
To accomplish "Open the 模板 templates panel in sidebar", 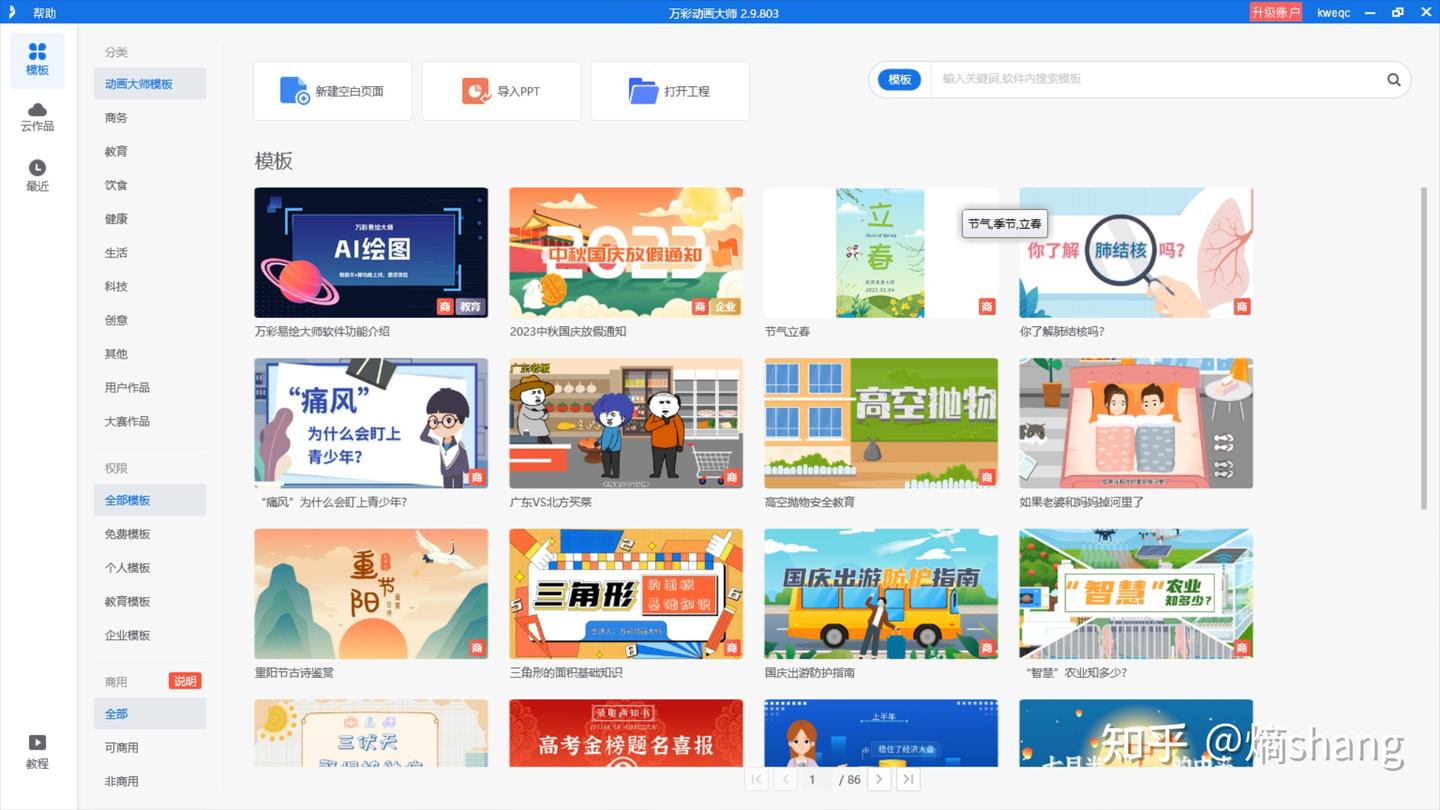I will tap(37, 60).
